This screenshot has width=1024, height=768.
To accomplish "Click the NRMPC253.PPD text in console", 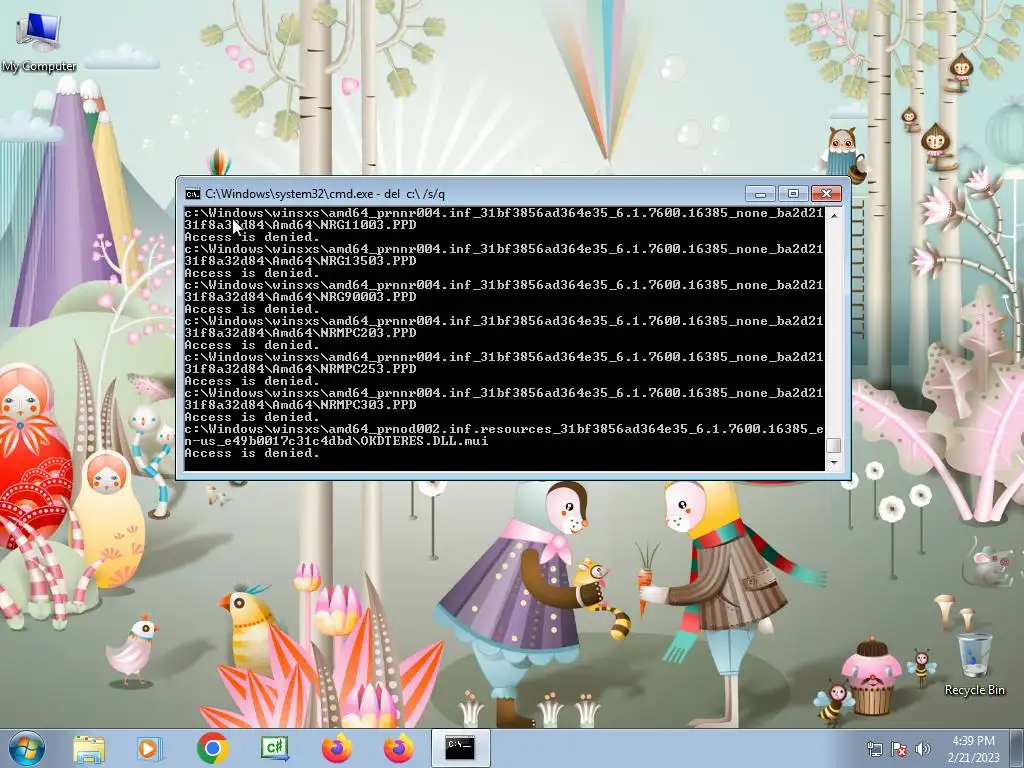I will coord(368,368).
